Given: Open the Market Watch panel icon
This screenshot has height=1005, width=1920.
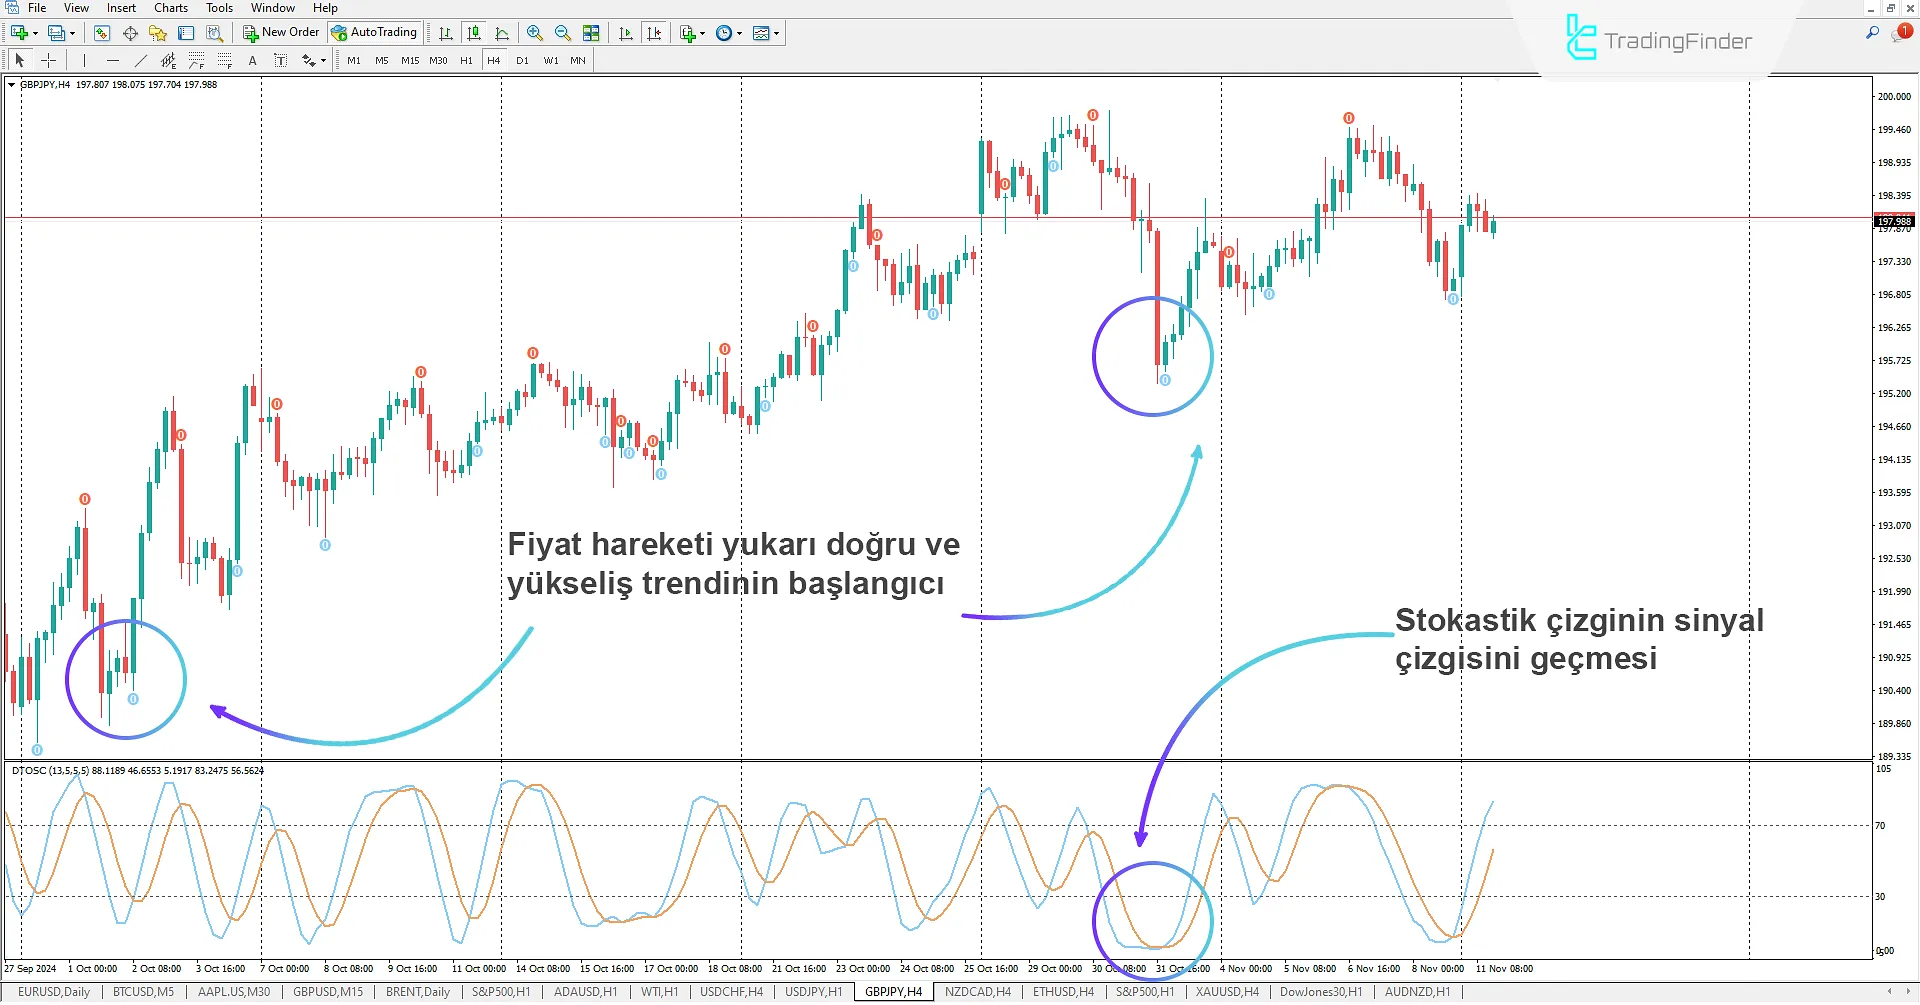Looking at the screenshot, I should tap(102, 33).
